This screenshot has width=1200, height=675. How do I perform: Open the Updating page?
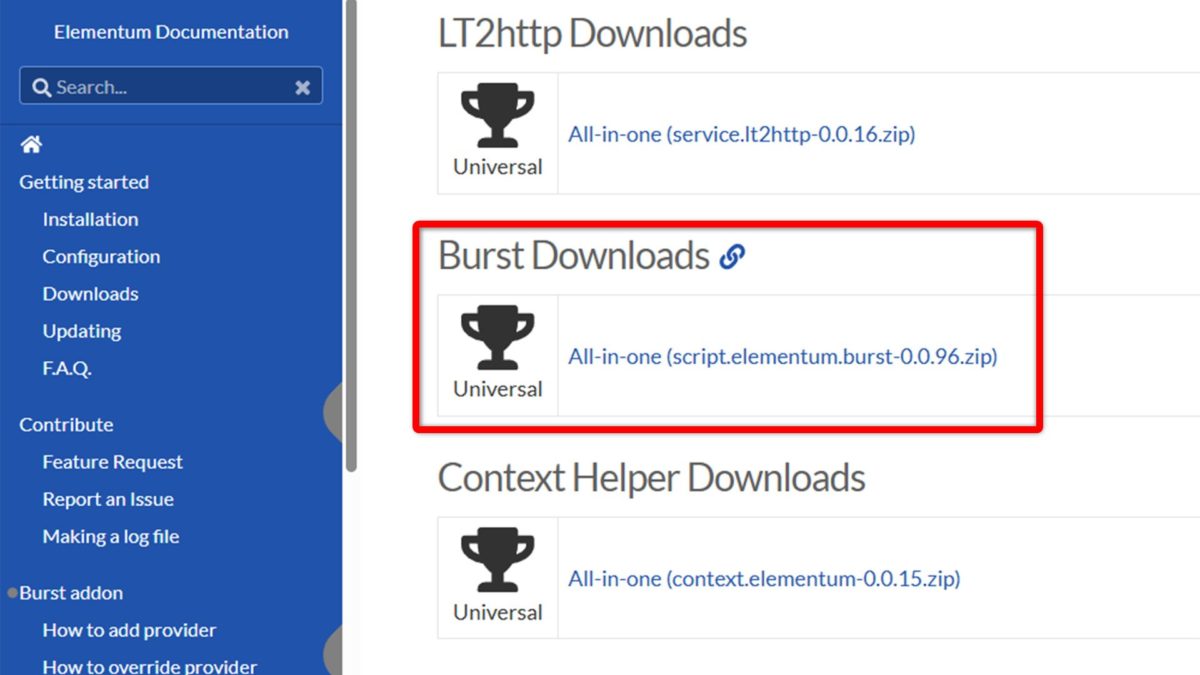pos(82,331)
